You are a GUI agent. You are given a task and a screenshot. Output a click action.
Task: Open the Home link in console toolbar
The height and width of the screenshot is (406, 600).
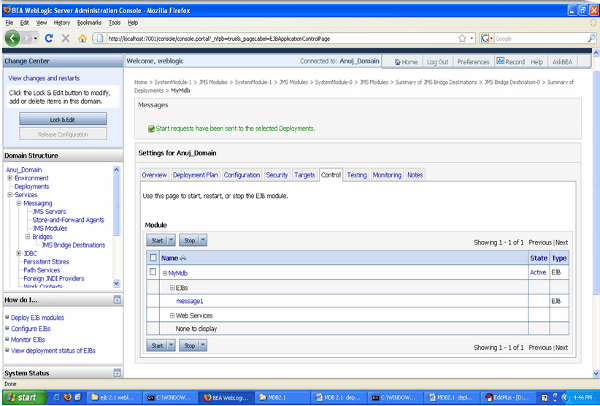406,62
